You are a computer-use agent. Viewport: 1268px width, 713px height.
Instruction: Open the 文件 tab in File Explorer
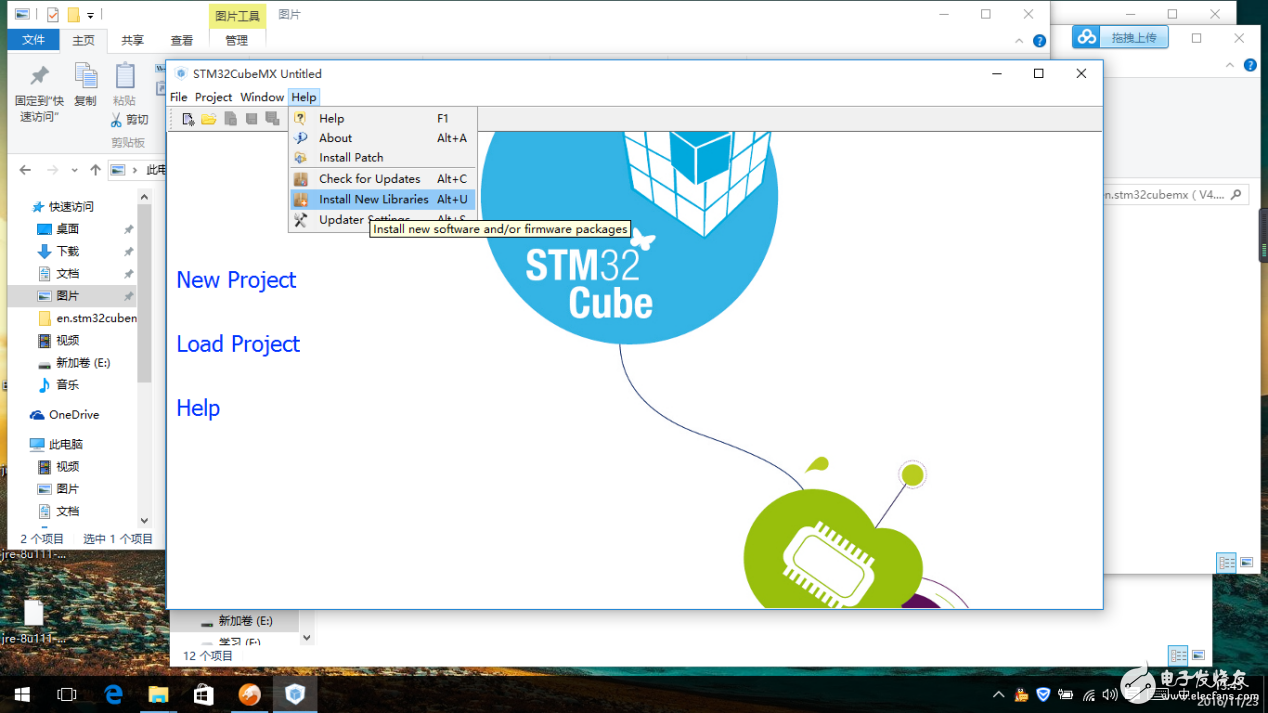(x=34, y=40)
